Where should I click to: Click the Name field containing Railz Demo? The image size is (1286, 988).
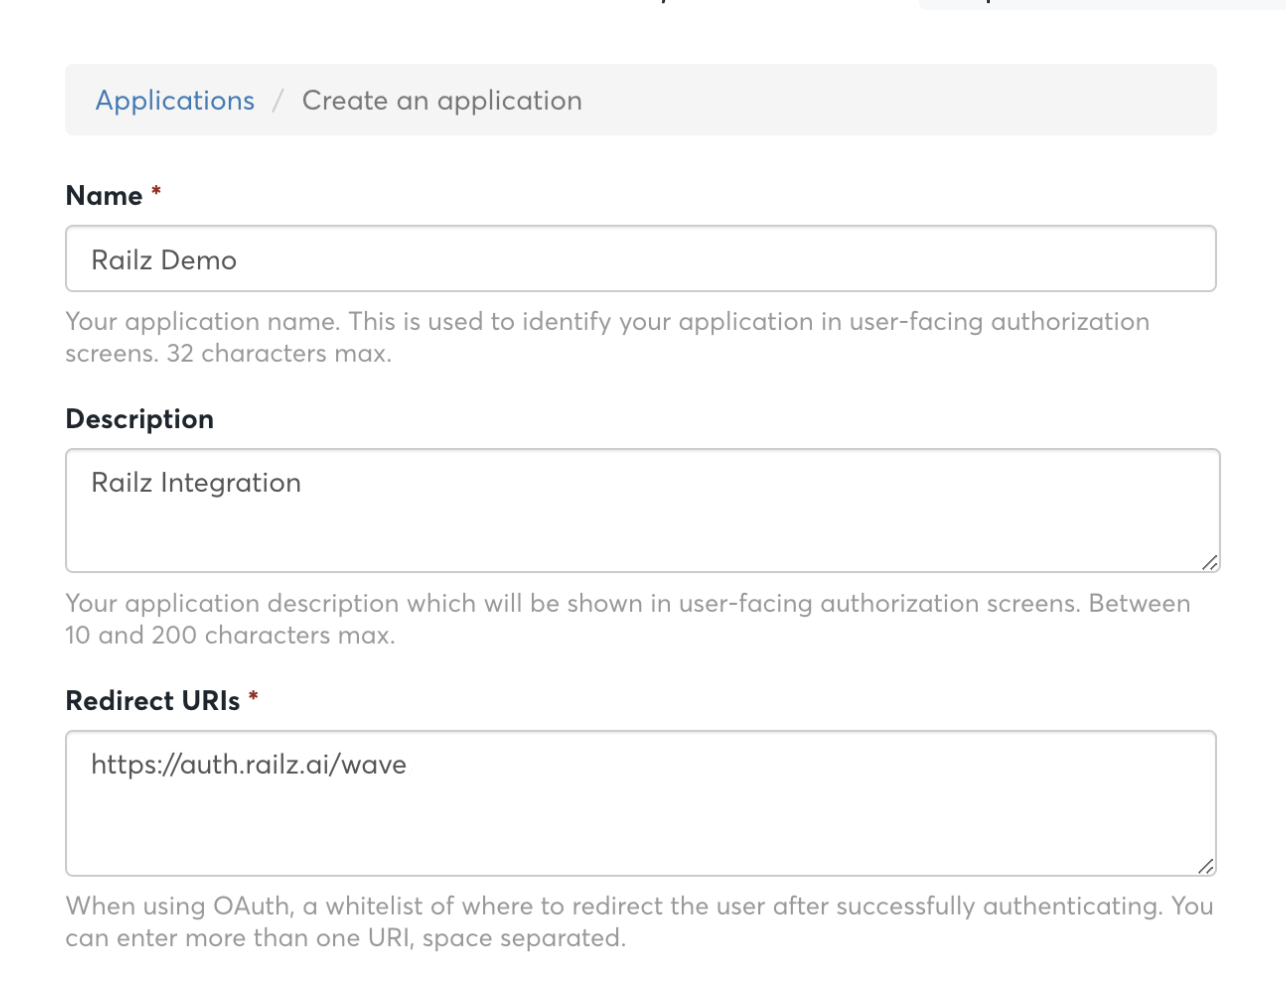point(641,259)
